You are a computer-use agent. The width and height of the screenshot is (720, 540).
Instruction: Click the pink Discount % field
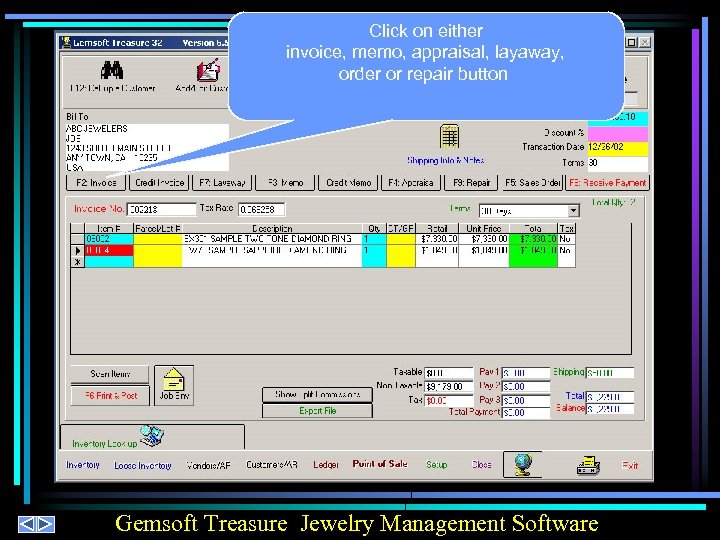[x=618, y=133]
